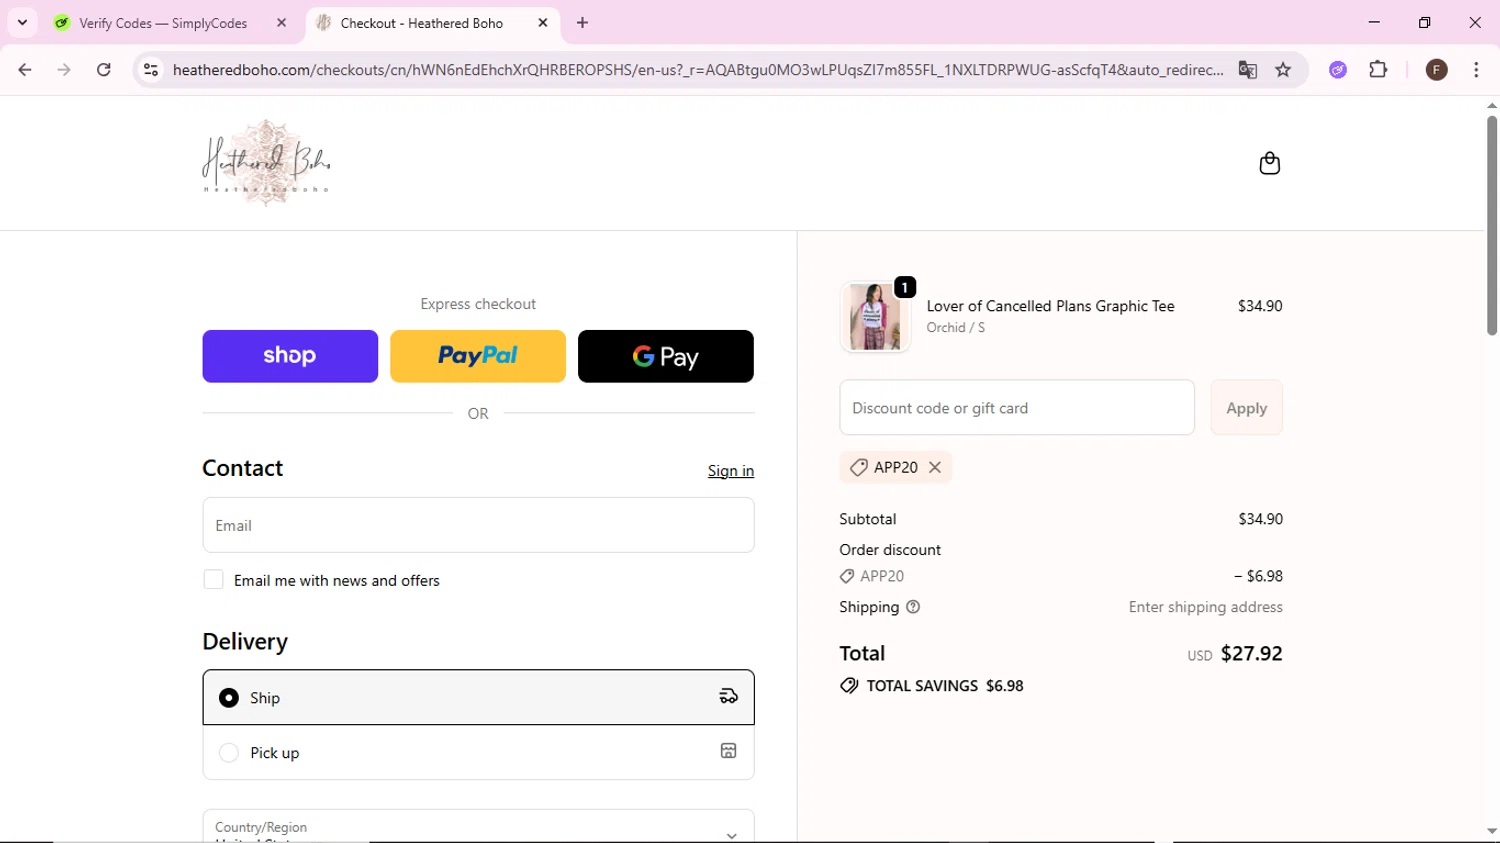1500x843 pixels.
Task: Click the Email input field
Action: tap(478, 525)
